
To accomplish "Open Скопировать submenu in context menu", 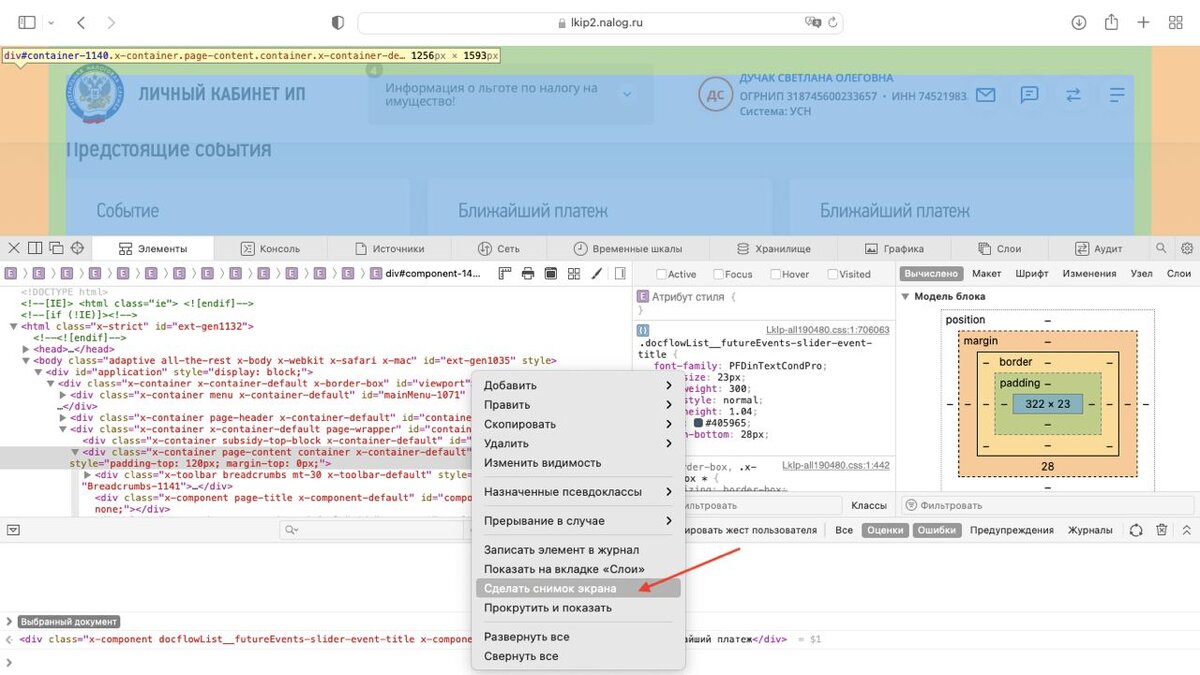I will click(578, 424).
